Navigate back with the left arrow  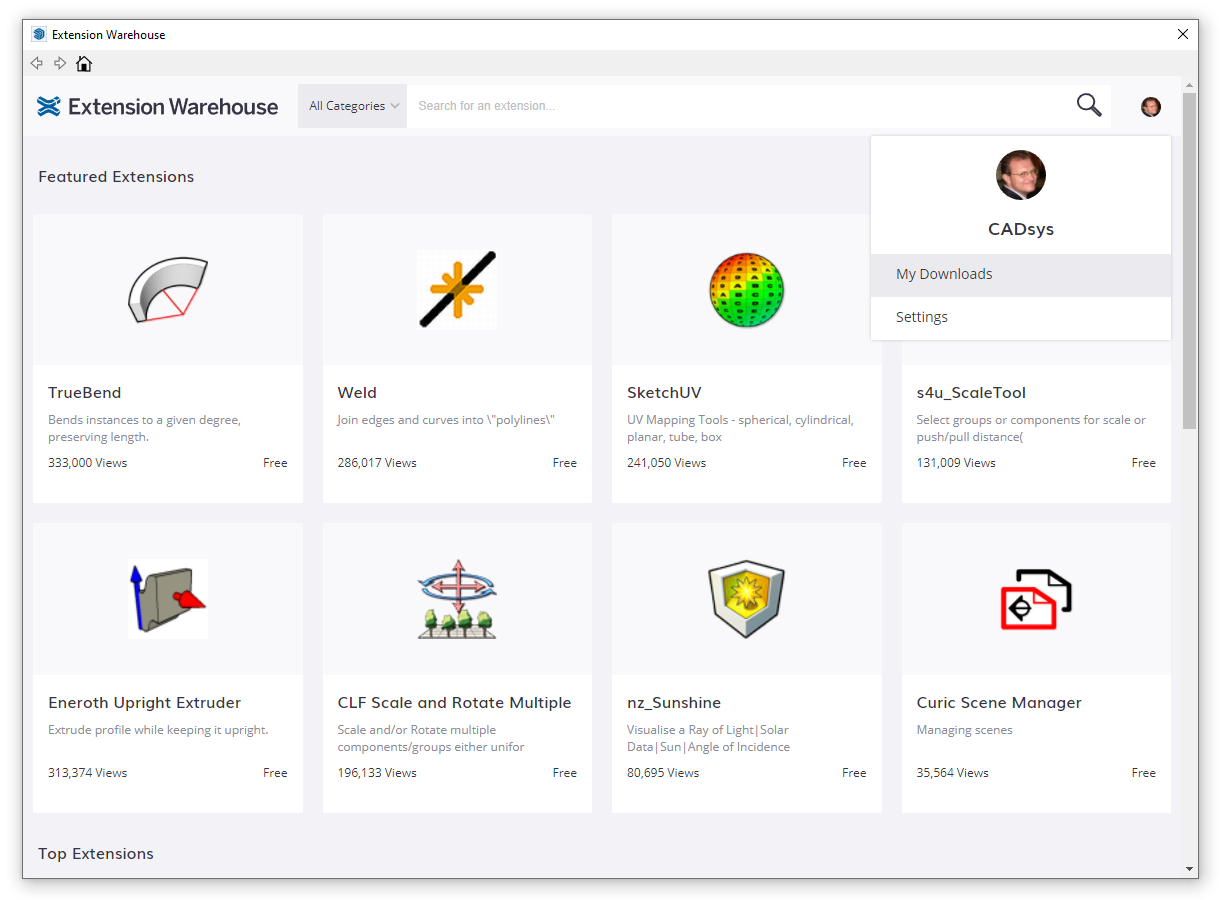click(37, 64)
